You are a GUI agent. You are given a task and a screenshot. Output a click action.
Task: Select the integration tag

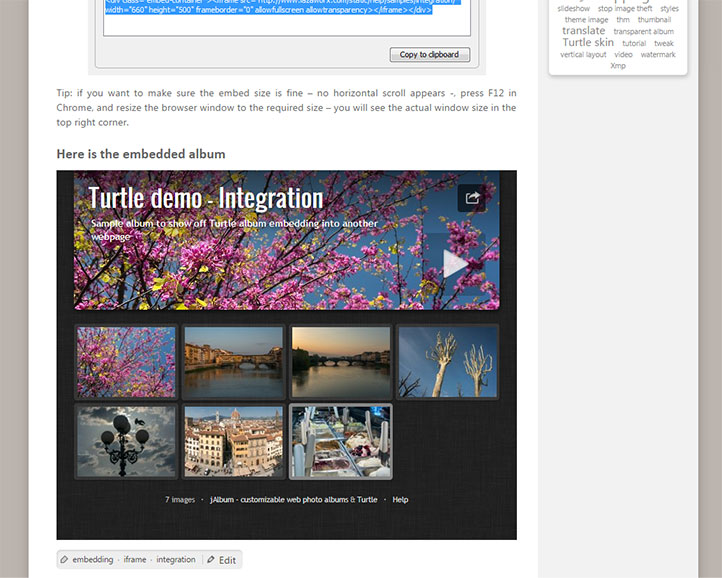click(176, 560)
